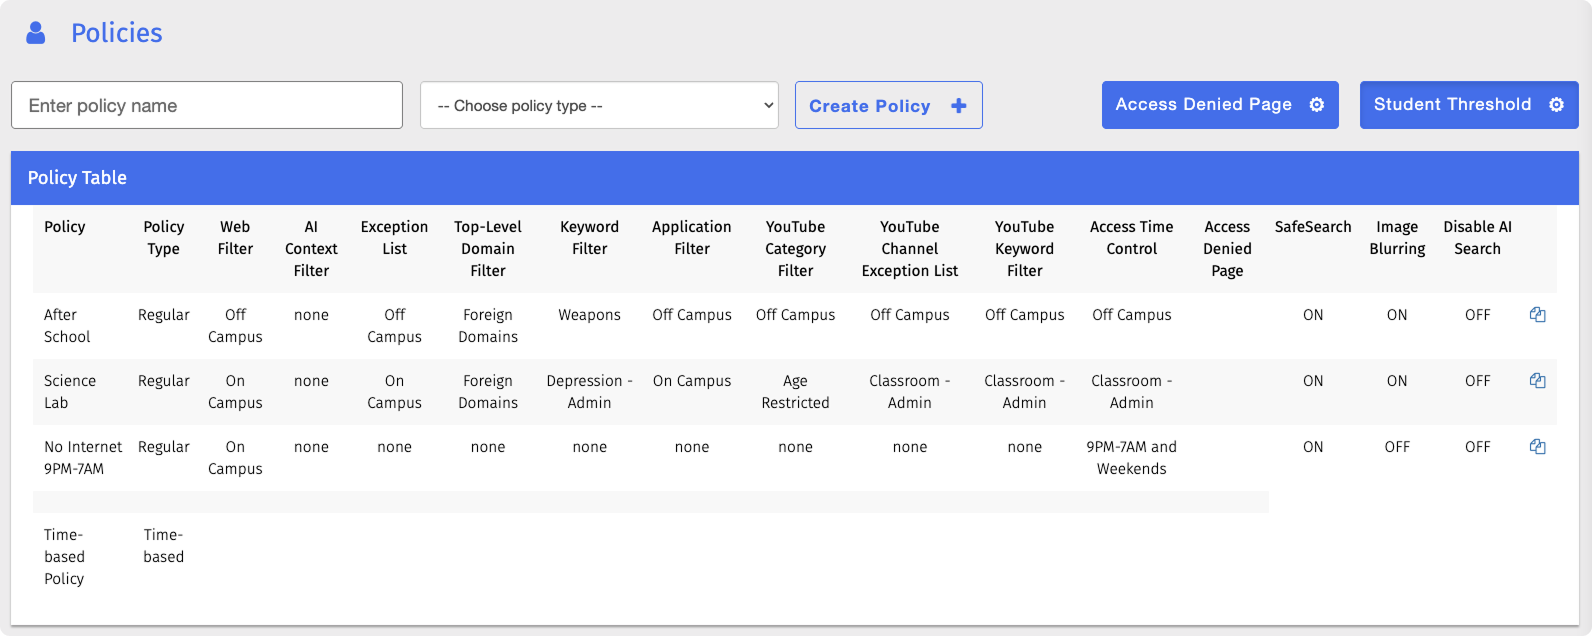Click the Policy Type column header

point(164,238)
